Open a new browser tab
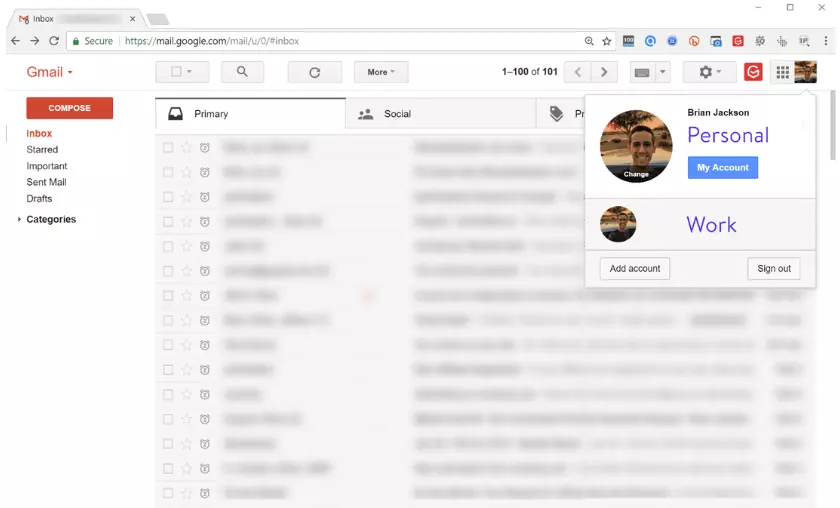This screenshot has width=840, height=508. pyautogui.click(x=158, y=19)
